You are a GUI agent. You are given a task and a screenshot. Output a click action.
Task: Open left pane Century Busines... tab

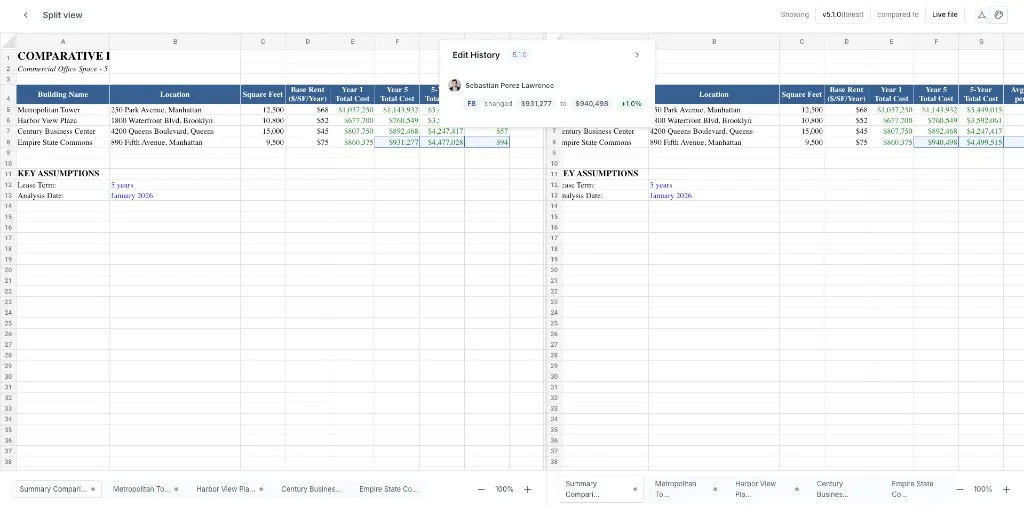pos(312,488)
